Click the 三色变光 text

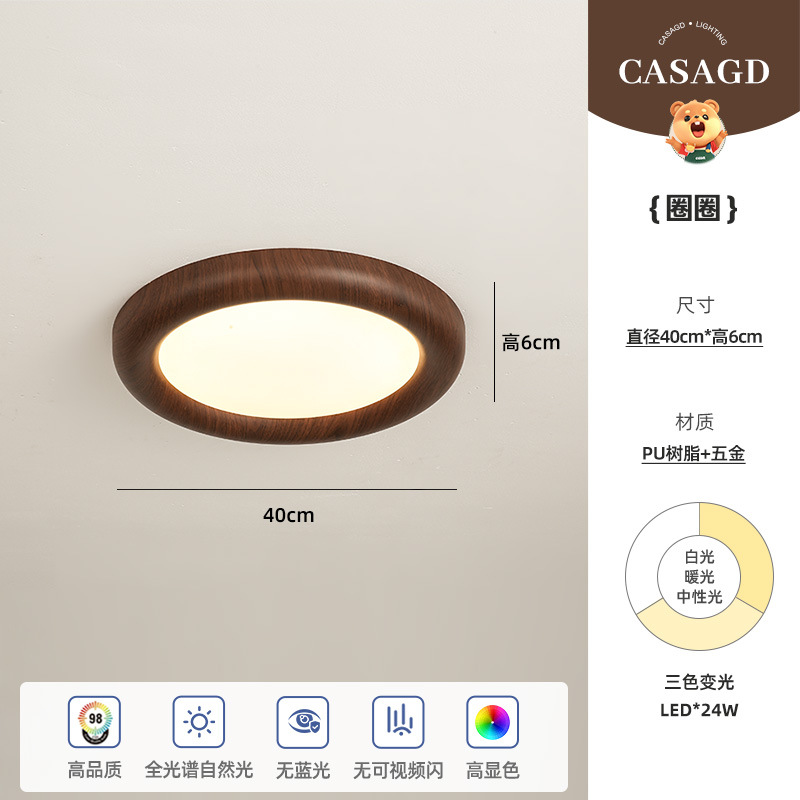[699, 682]
